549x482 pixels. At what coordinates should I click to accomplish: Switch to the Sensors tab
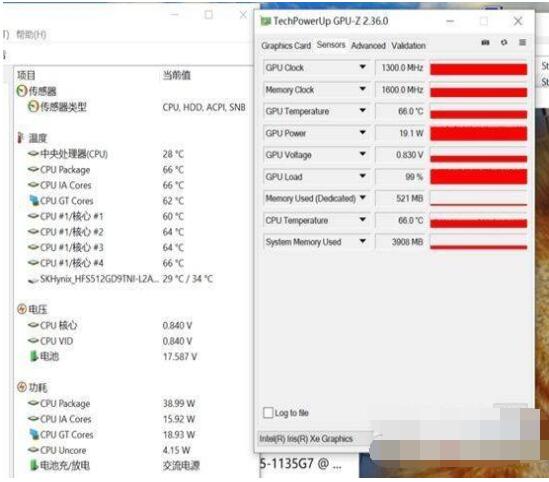[331, 45]
